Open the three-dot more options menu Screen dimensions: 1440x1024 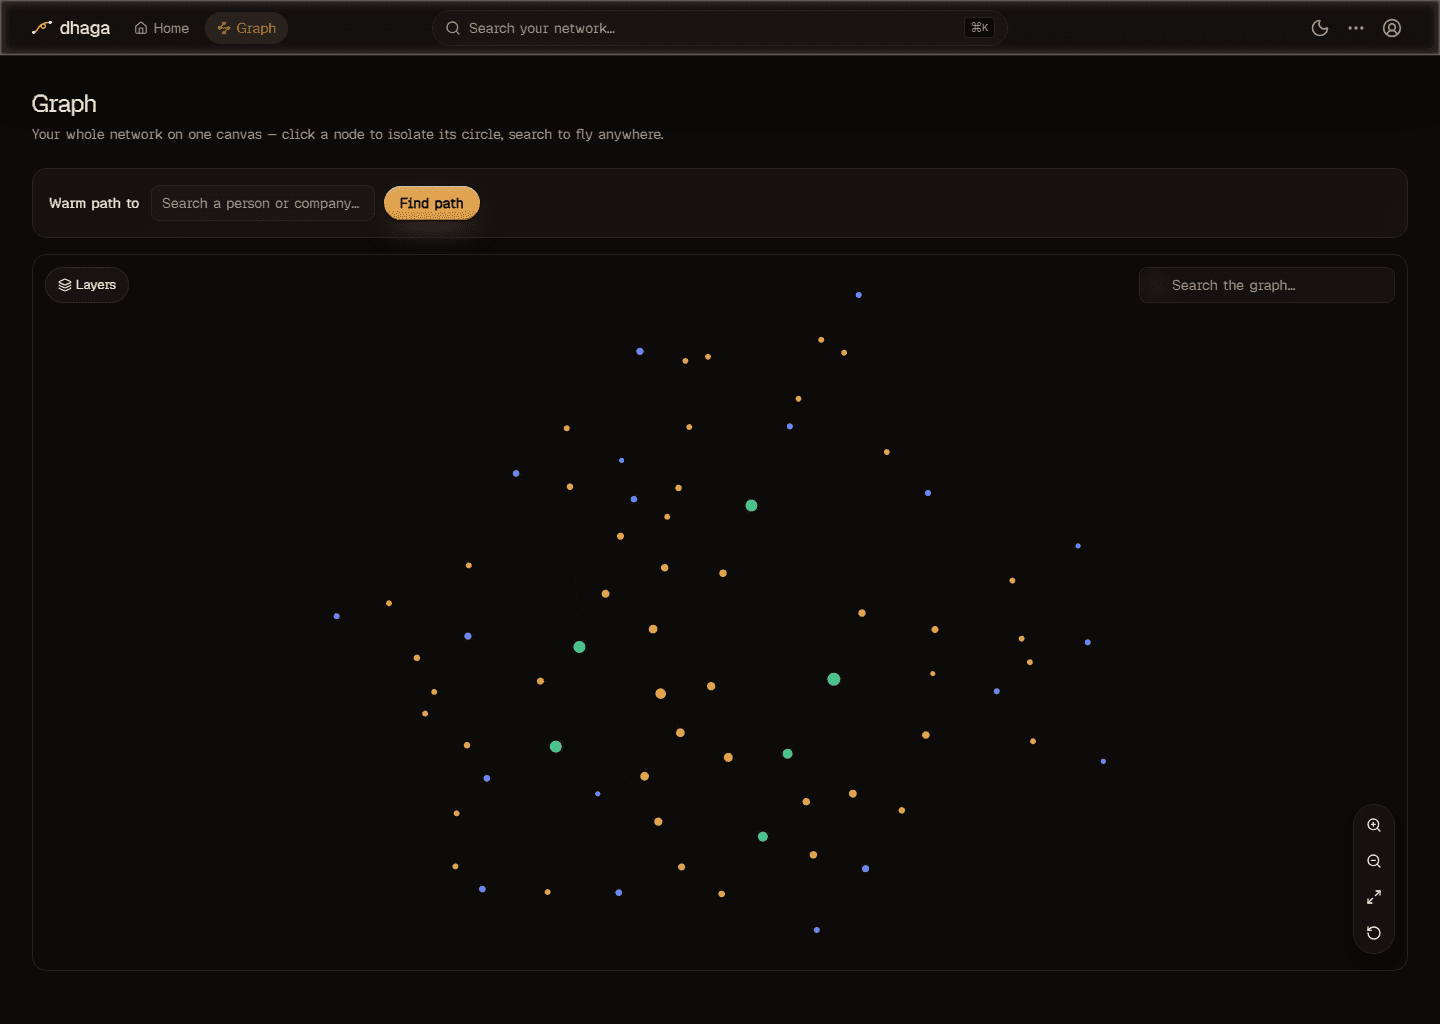pyautogui.click(x=1356, y=28)
